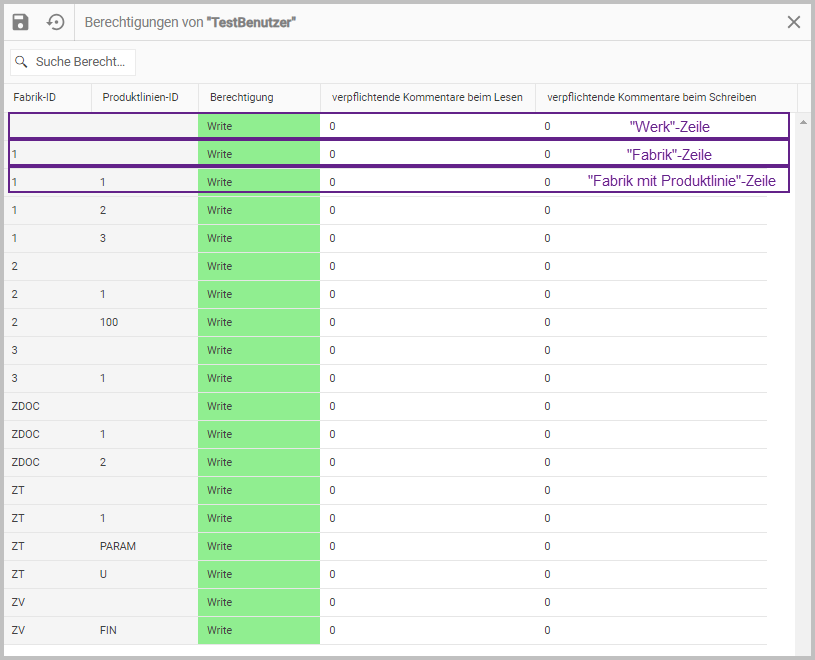Click the verpflichtende Kommentare beim Lesen header

click(x=427, y=97)
